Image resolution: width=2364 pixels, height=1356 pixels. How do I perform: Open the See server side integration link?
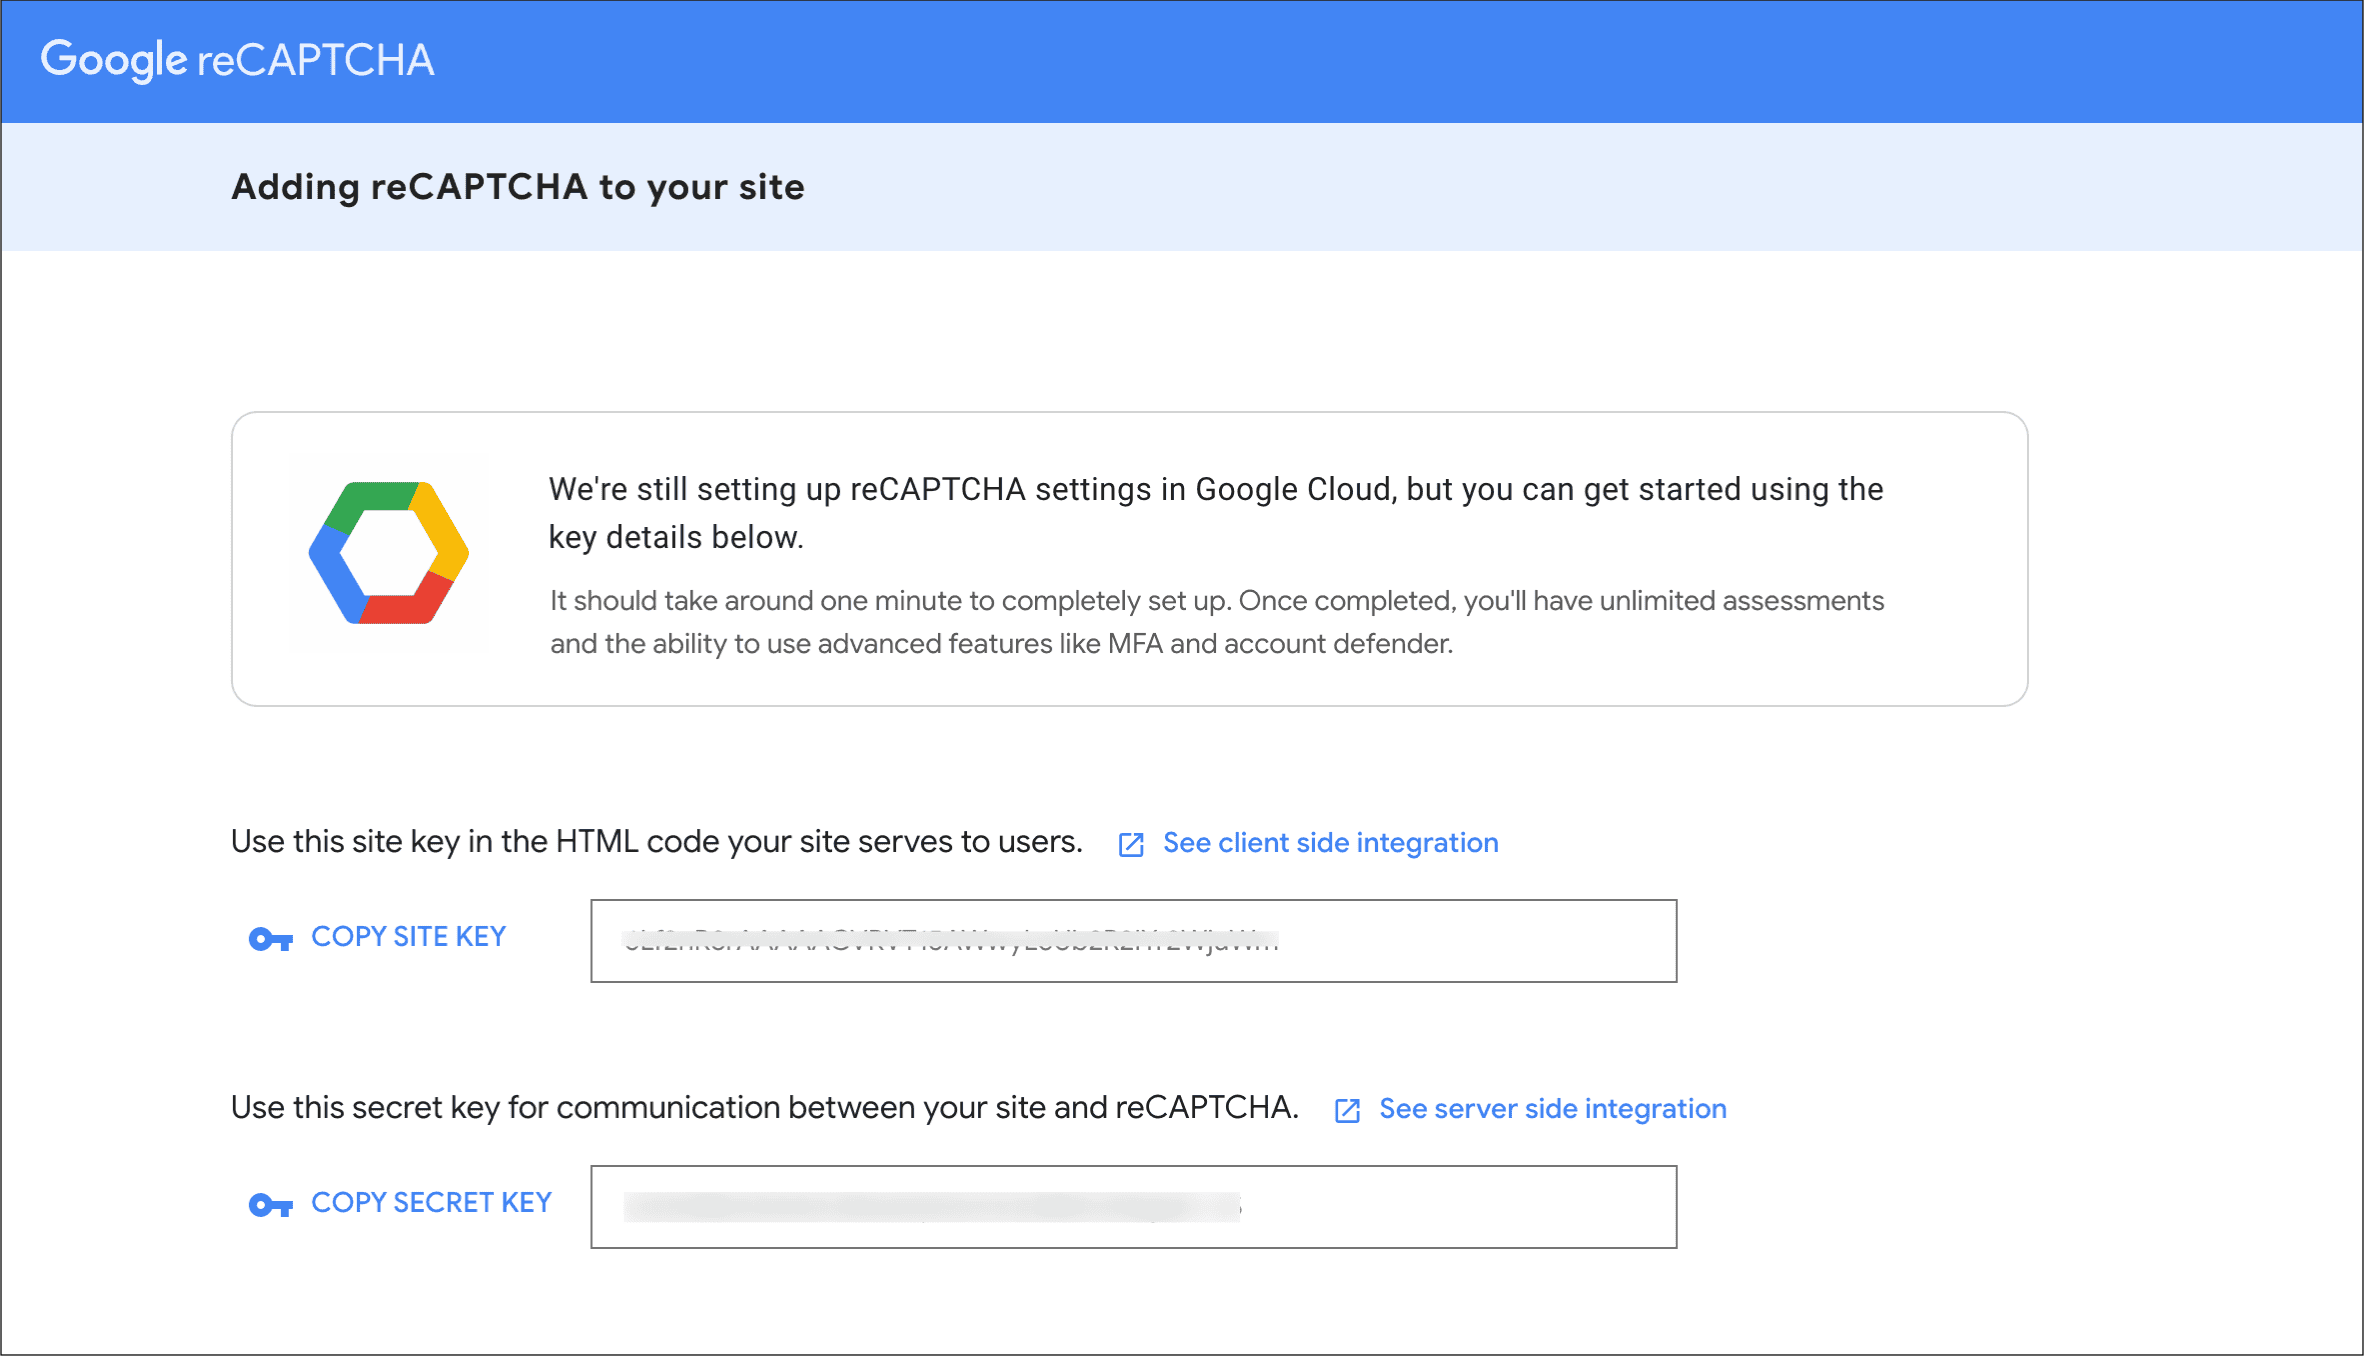[1552, 1109]
